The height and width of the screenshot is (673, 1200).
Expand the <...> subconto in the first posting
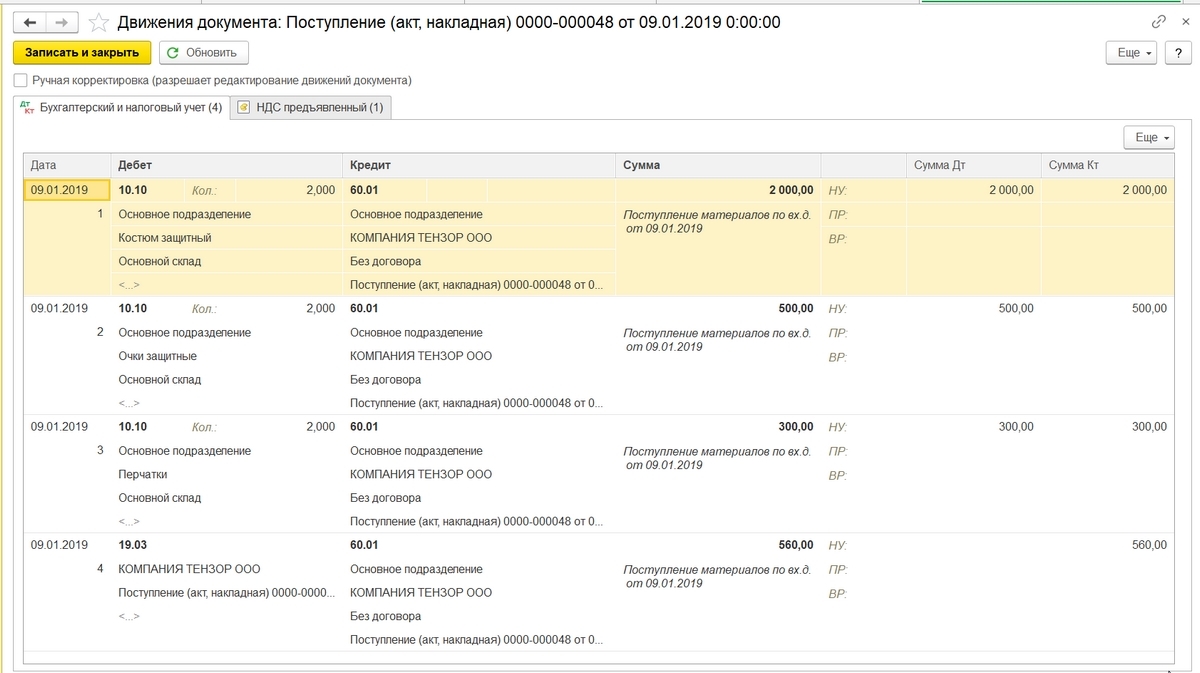(x=128, y=284)
